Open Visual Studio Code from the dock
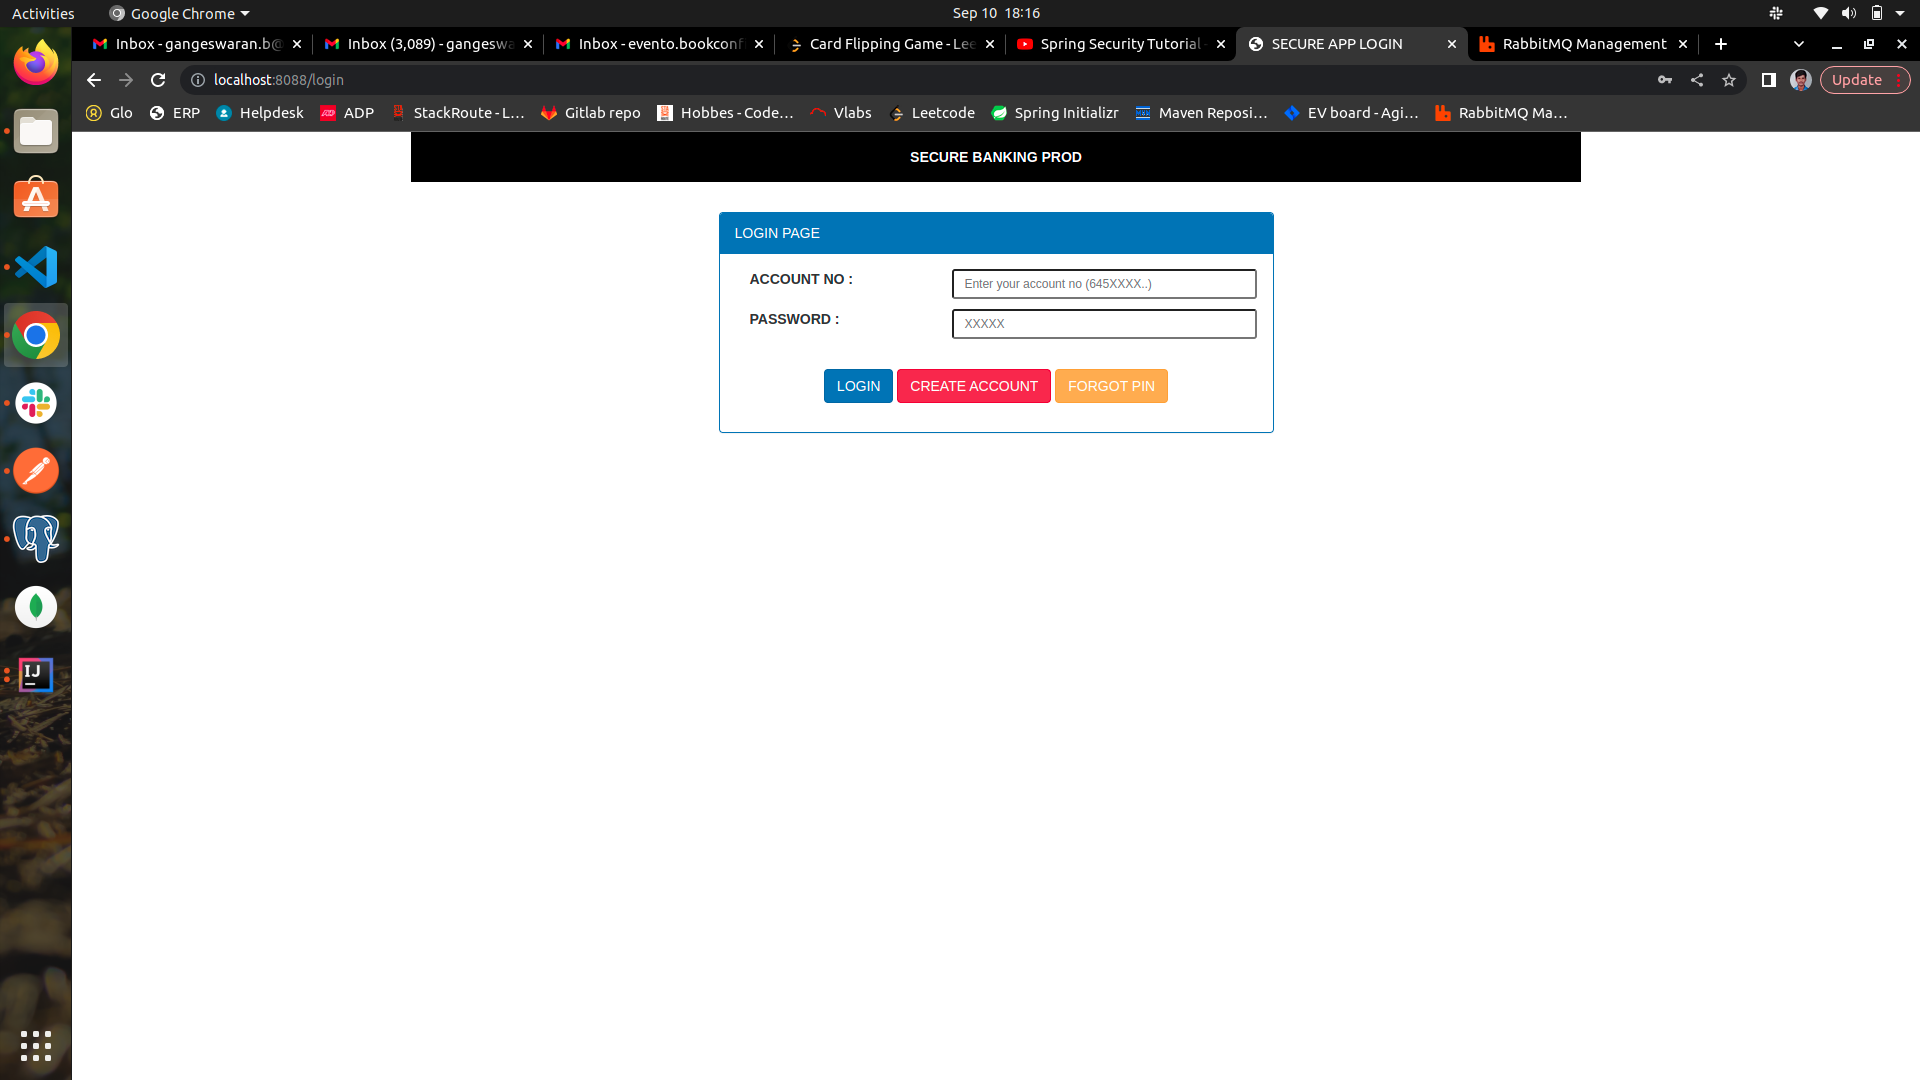 click(x=36, y=267)
